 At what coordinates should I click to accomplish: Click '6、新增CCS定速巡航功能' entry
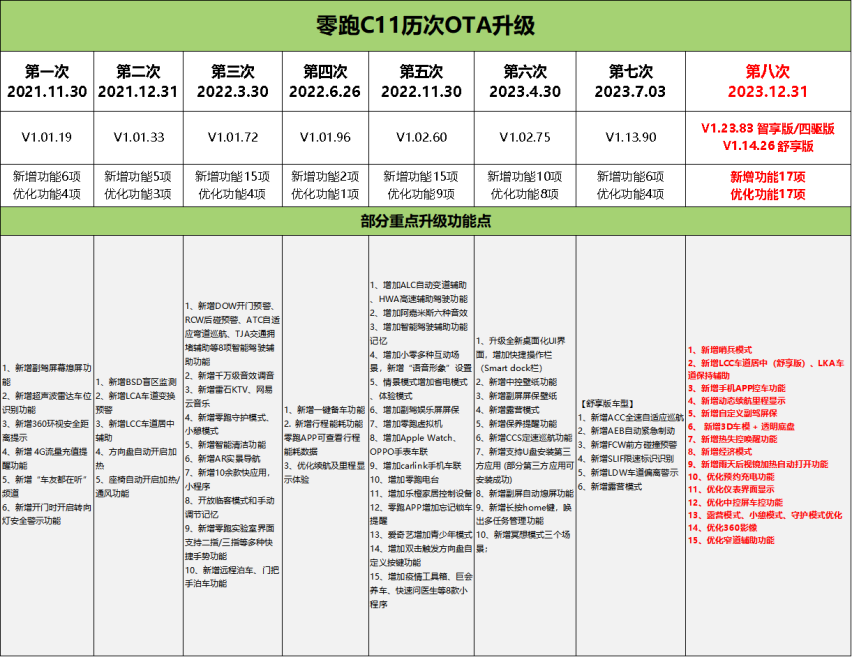(524, 437)
